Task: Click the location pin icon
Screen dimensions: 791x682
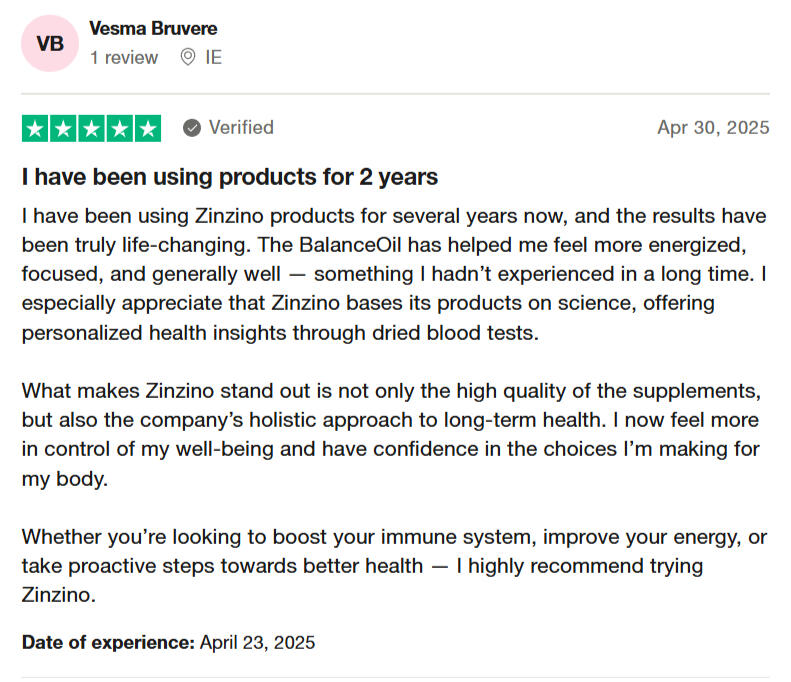Action: [187, 57]
